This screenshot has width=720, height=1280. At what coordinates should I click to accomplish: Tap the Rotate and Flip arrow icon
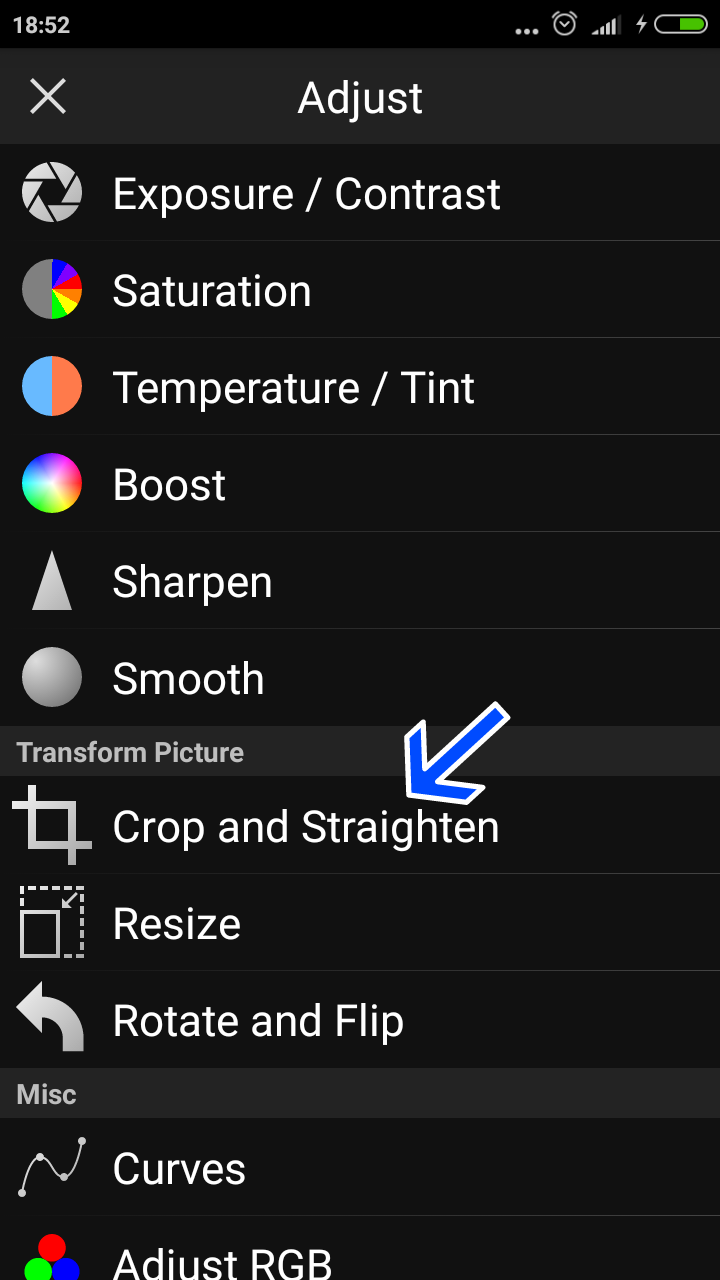(51, 1018)
